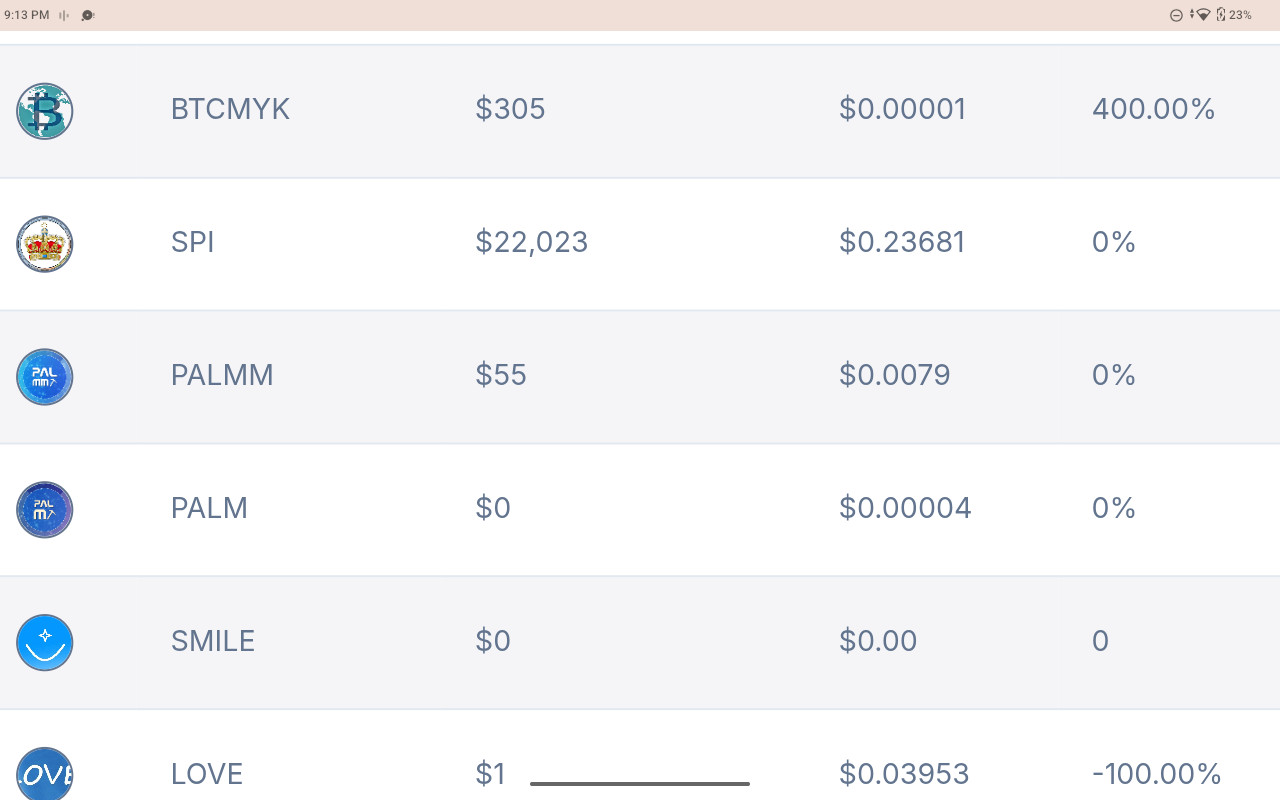Open the BTCMYK token name
The width and height of the screenshot is (1280, 800).
(x=230, y=109)
